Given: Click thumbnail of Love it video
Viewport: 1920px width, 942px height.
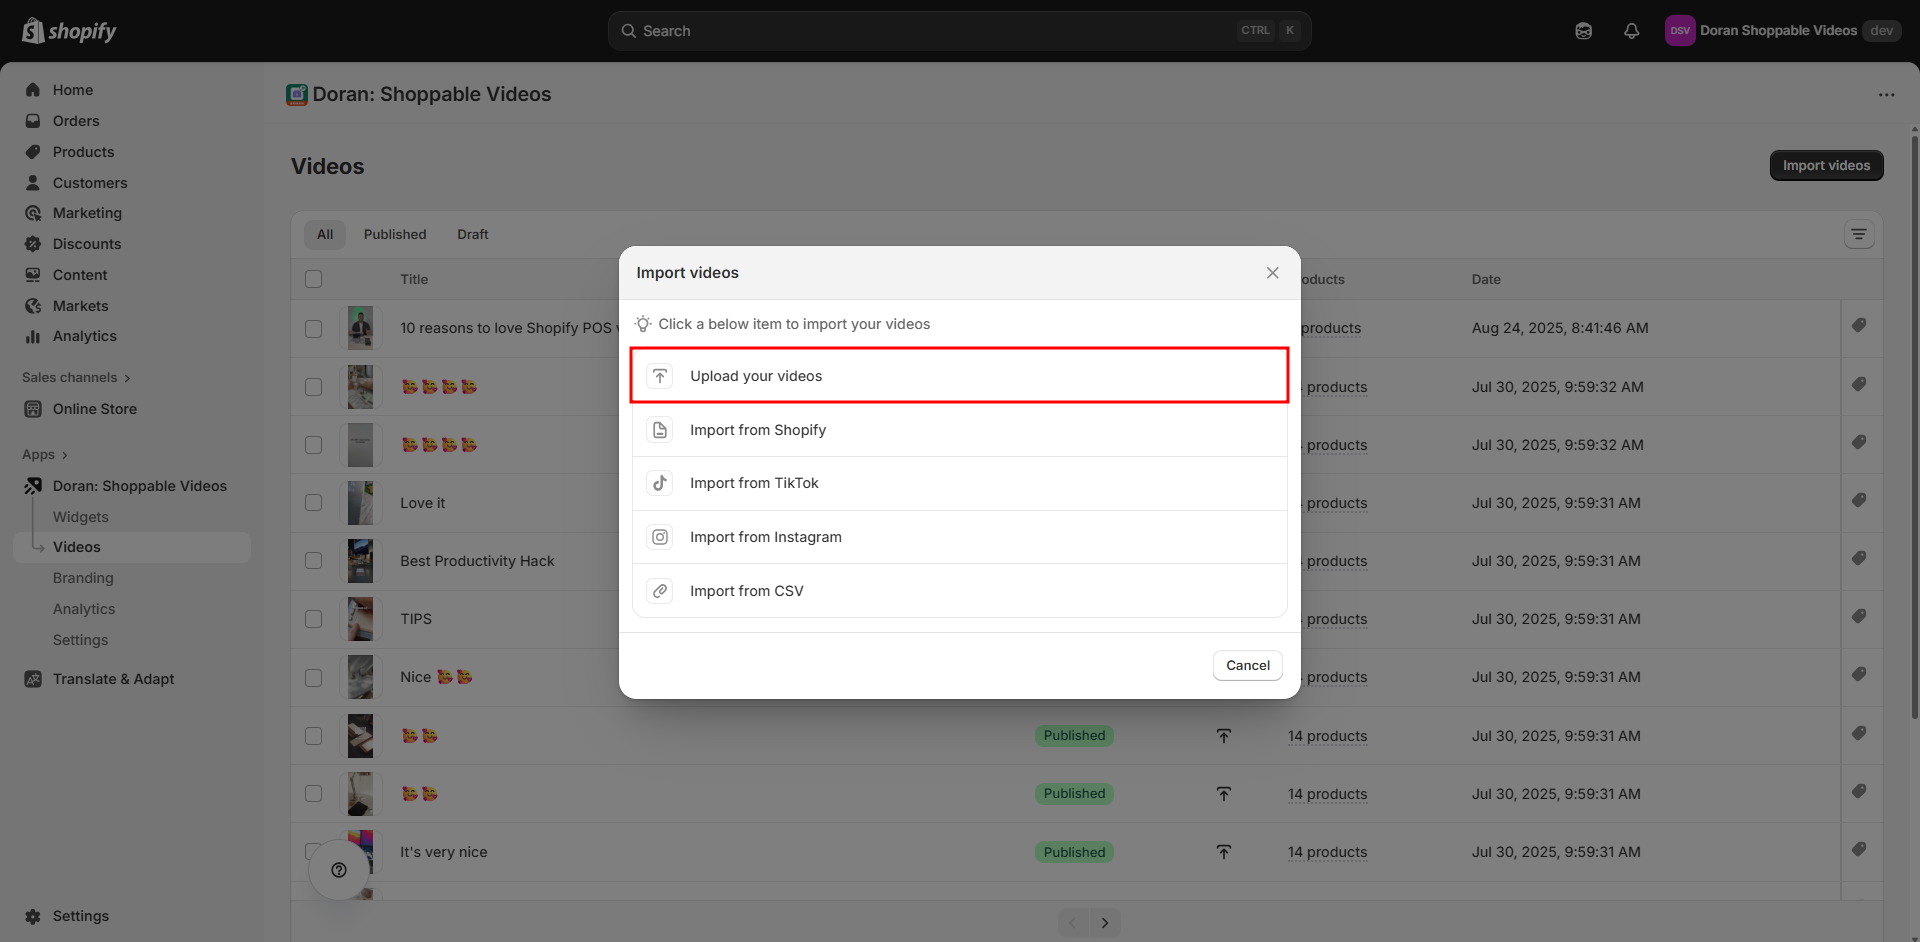Looking at the screenshot, I should (360, 503).
